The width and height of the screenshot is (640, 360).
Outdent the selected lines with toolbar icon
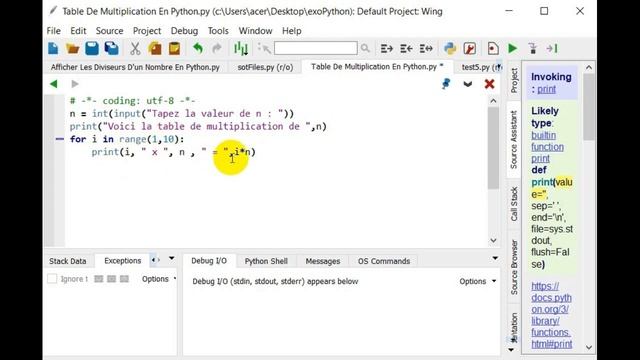(406, 49)
